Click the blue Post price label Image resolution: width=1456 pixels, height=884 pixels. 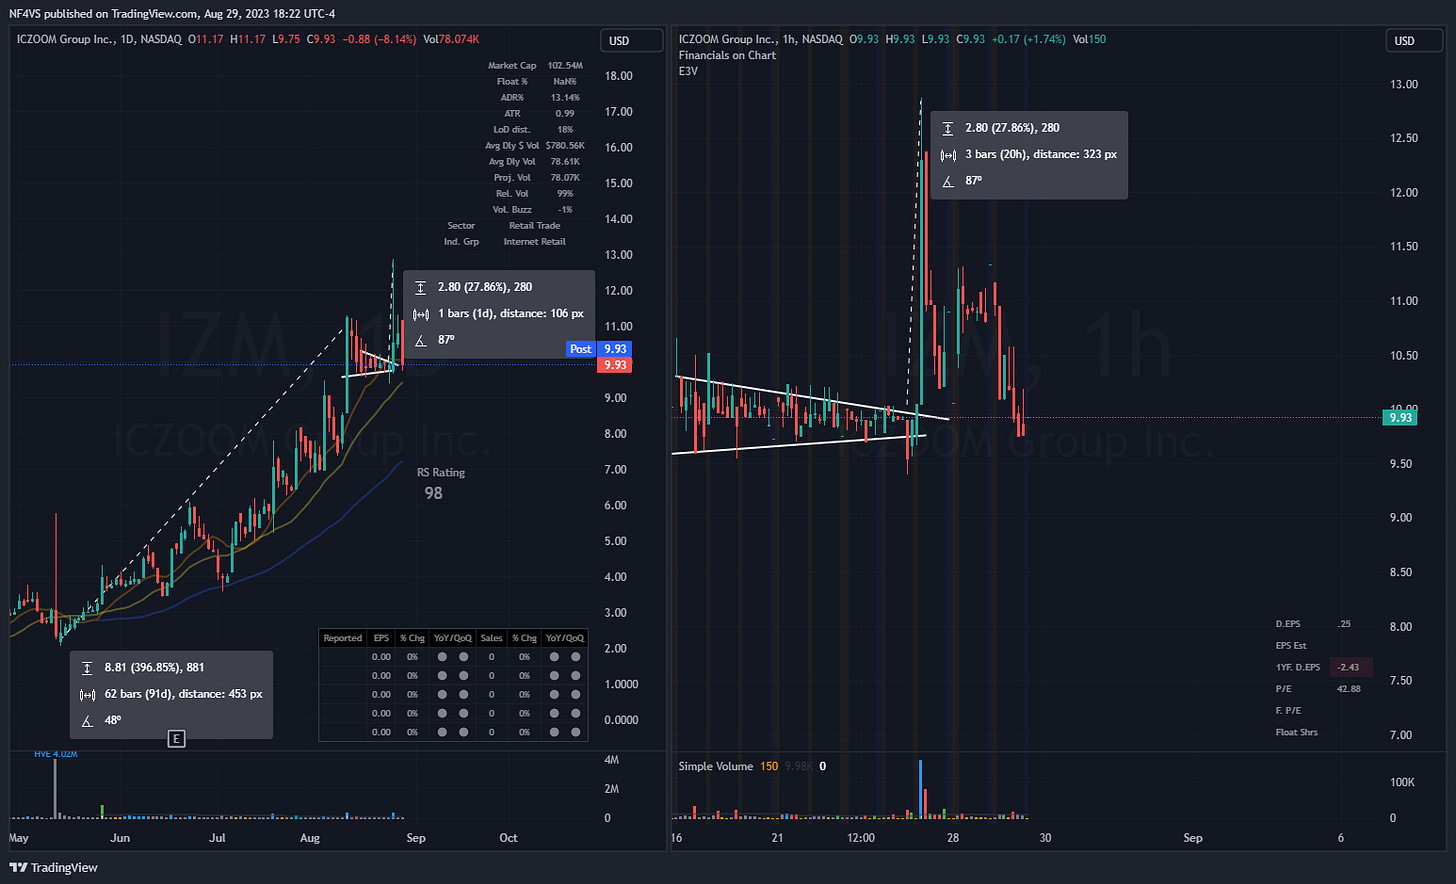point(581,349)
